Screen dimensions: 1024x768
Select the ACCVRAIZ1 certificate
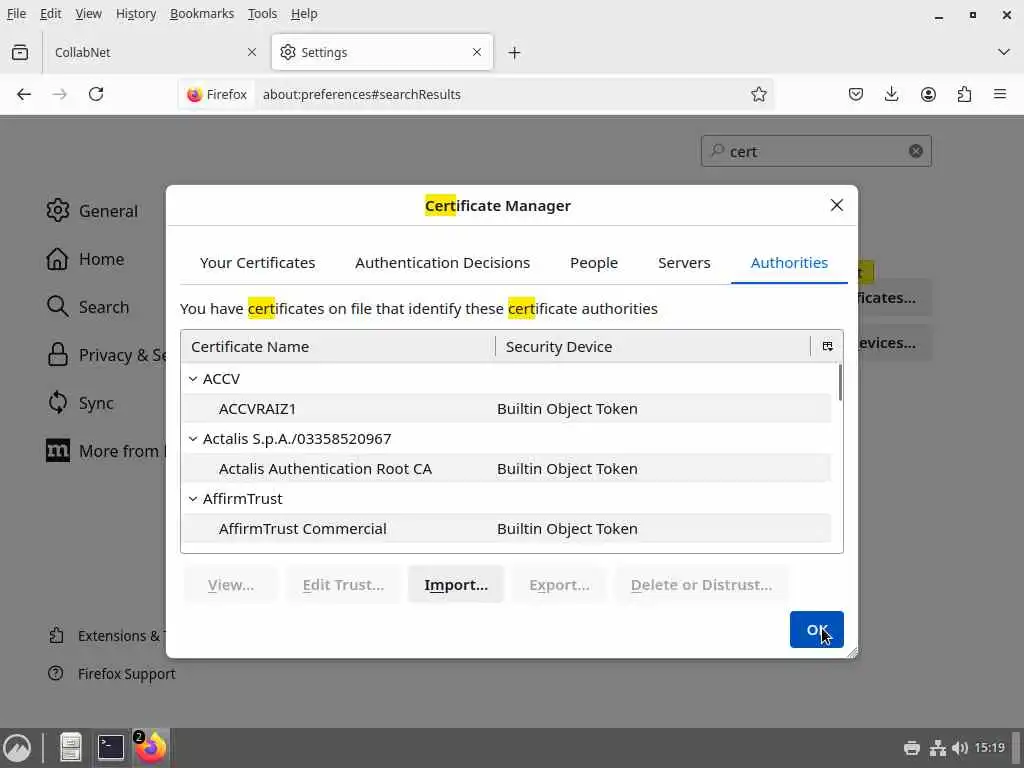click(x=506, y=409)
